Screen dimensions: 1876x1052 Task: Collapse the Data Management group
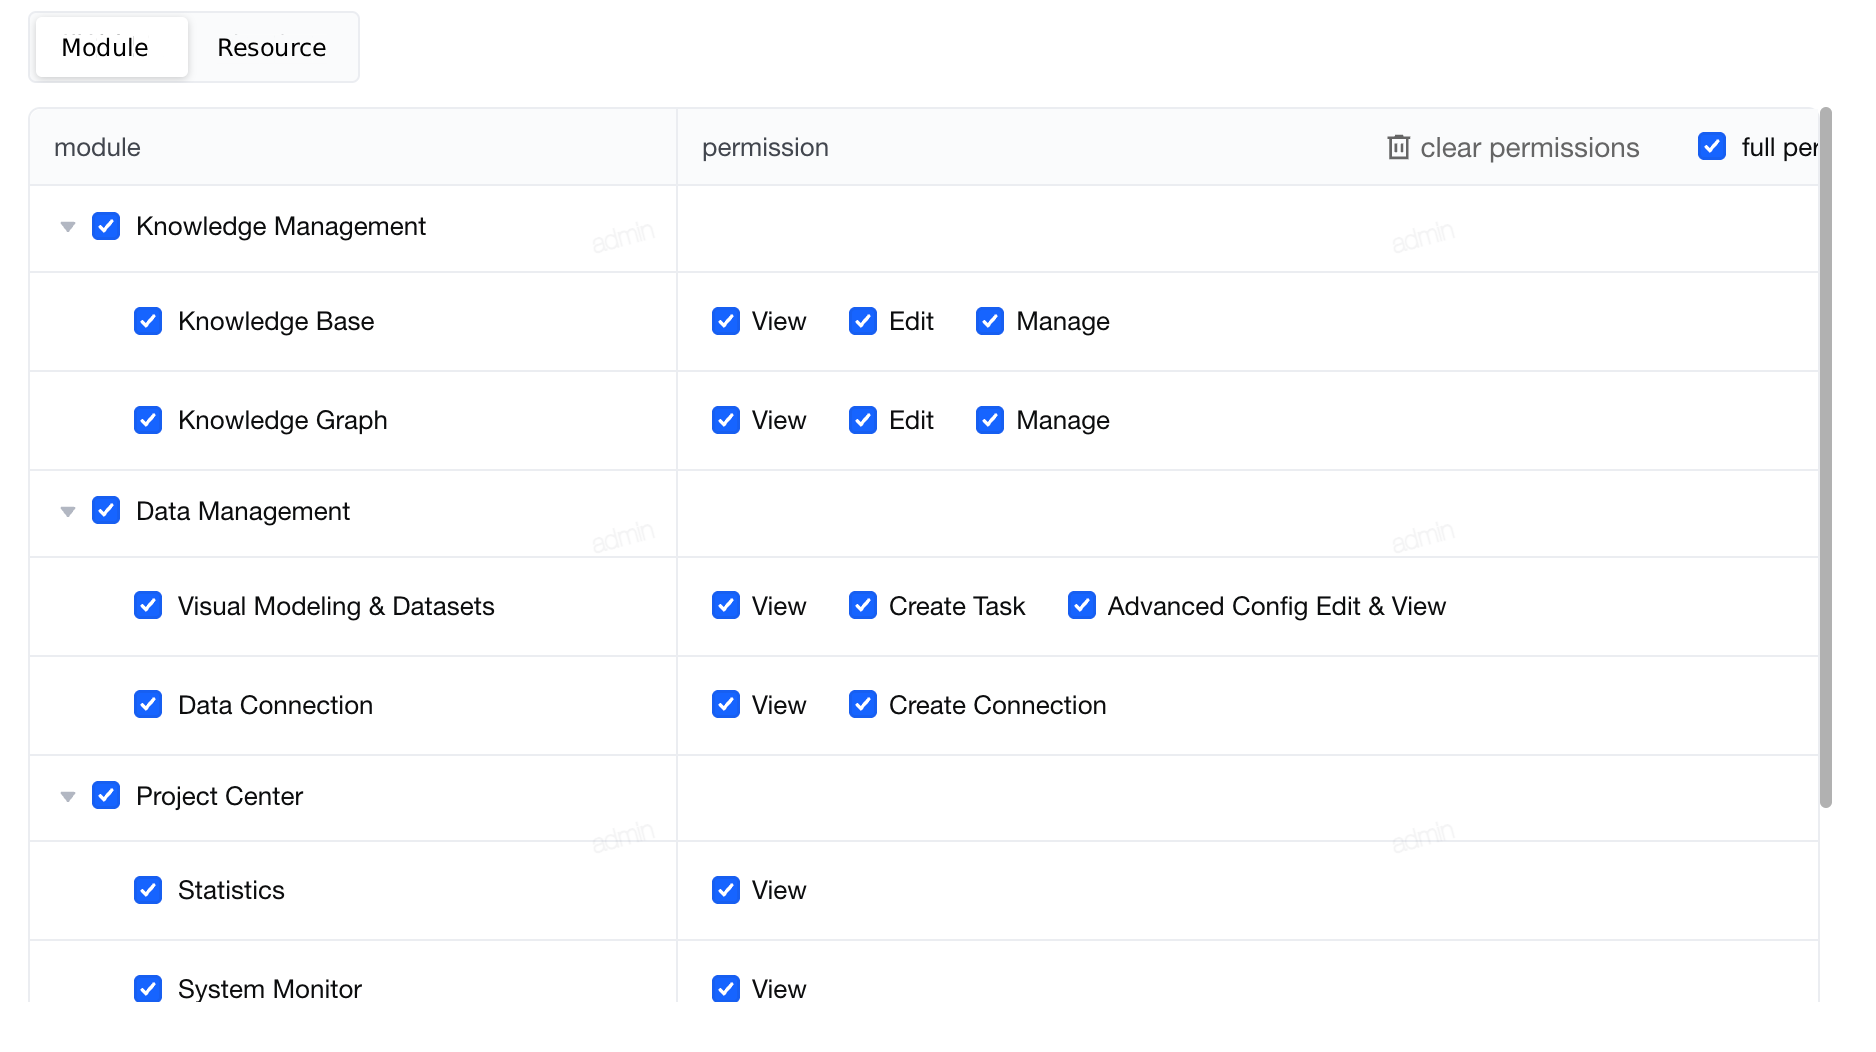pyautogui.click(x=68, y=512)
